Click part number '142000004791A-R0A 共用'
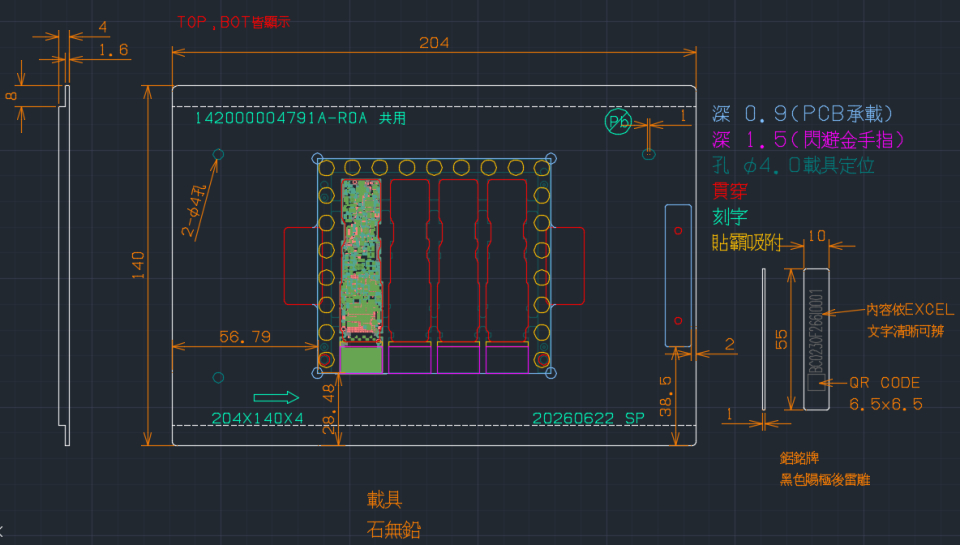The width and height of the screenshot is (960, 545). [300, 118]
